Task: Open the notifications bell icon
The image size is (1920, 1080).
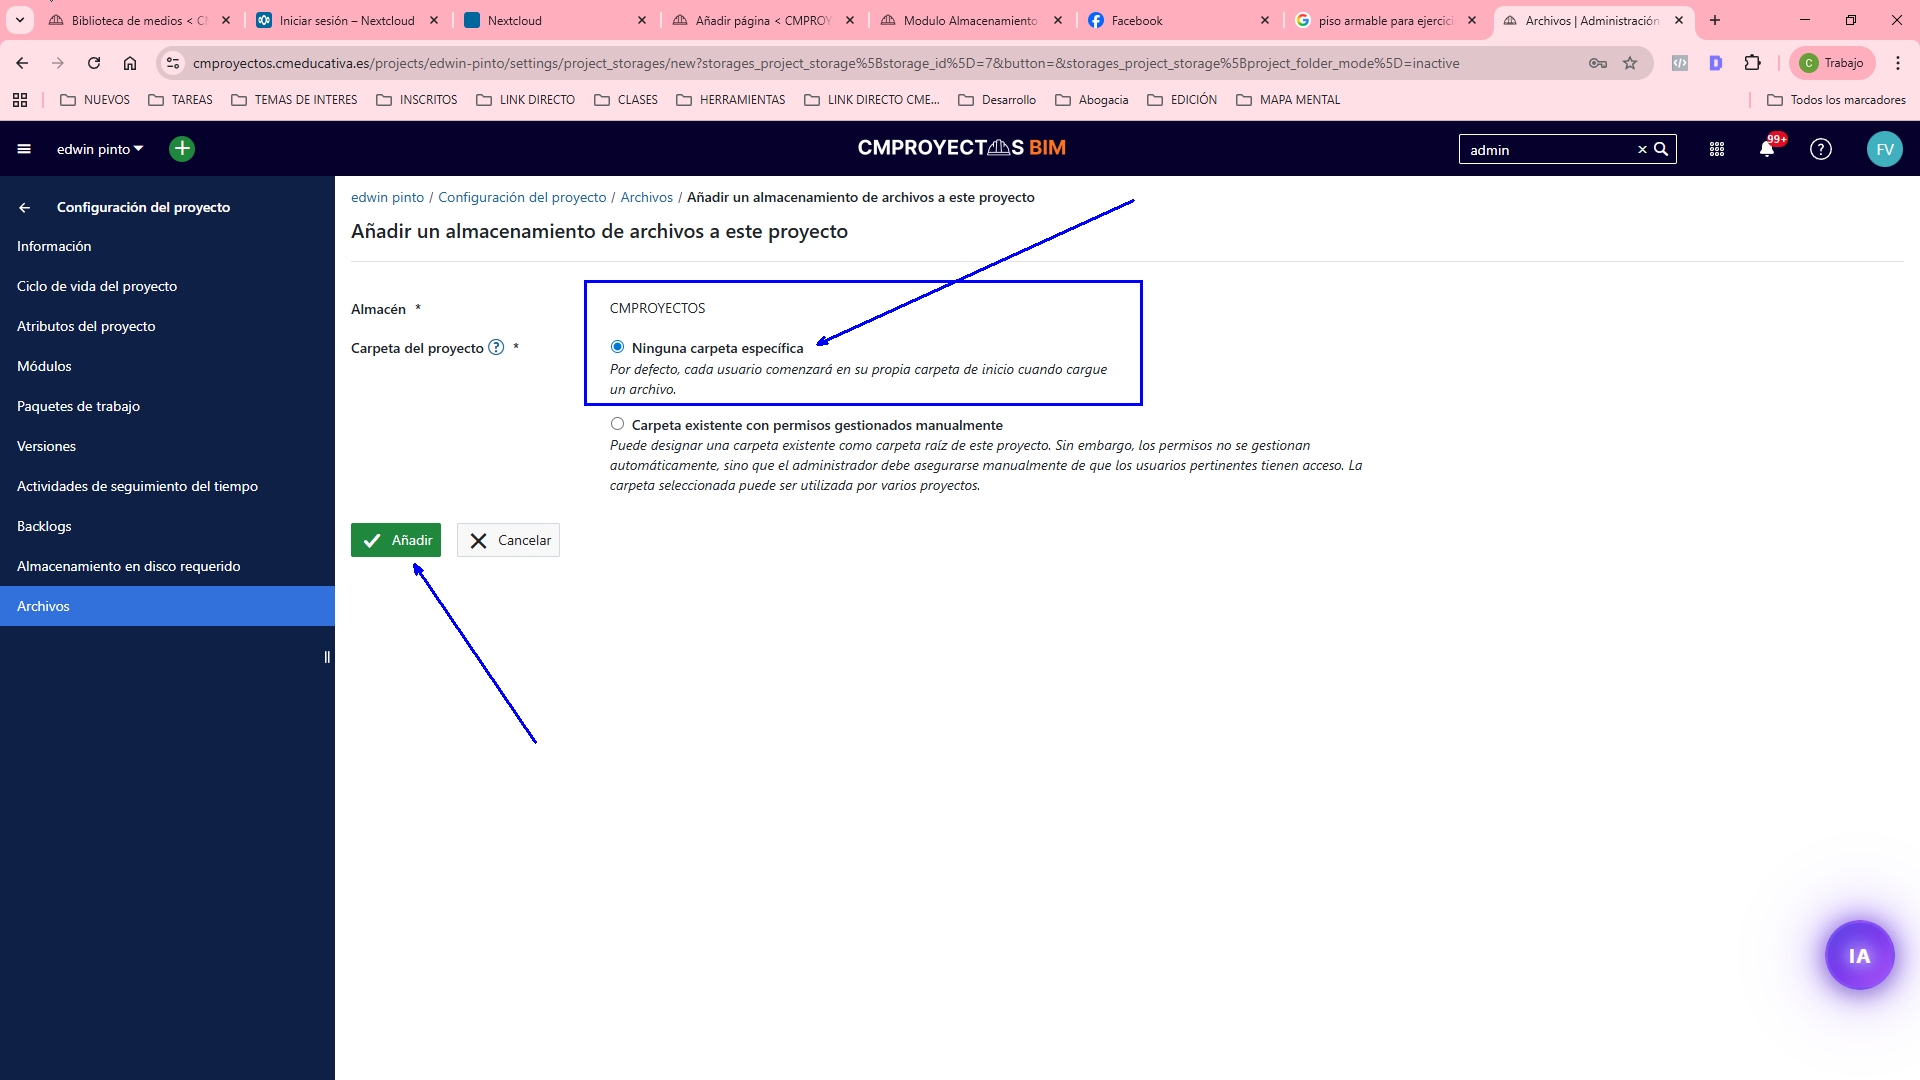Action: coord(1767,149)
